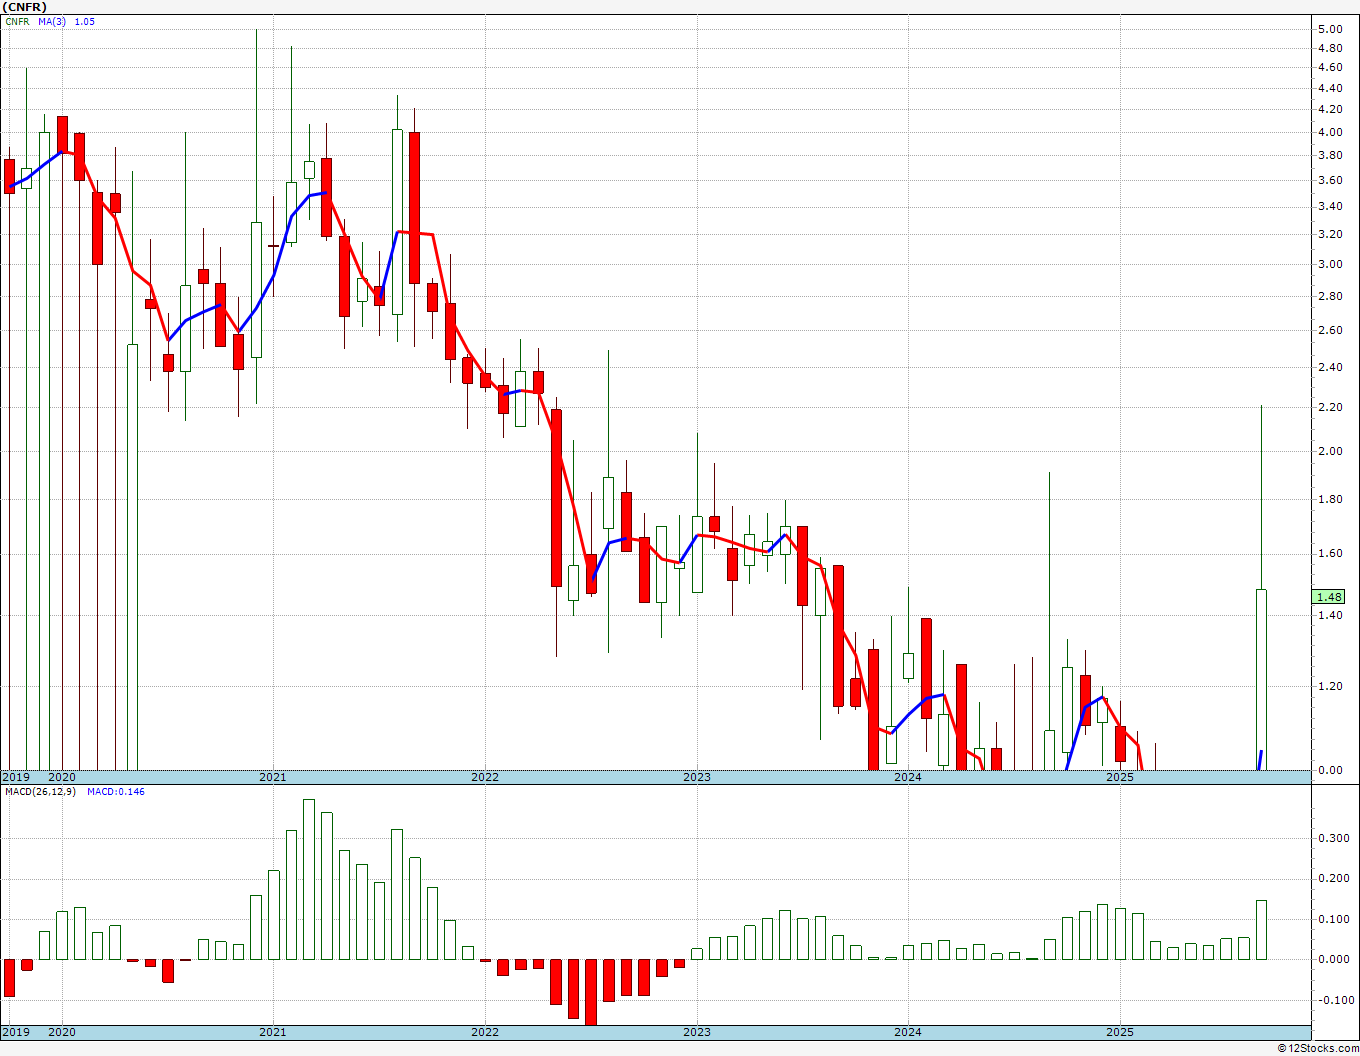This screenshot has width=1360, height=1056.
Task: Click the 1.20 price axis label
Action: [x=1329, y=686]
